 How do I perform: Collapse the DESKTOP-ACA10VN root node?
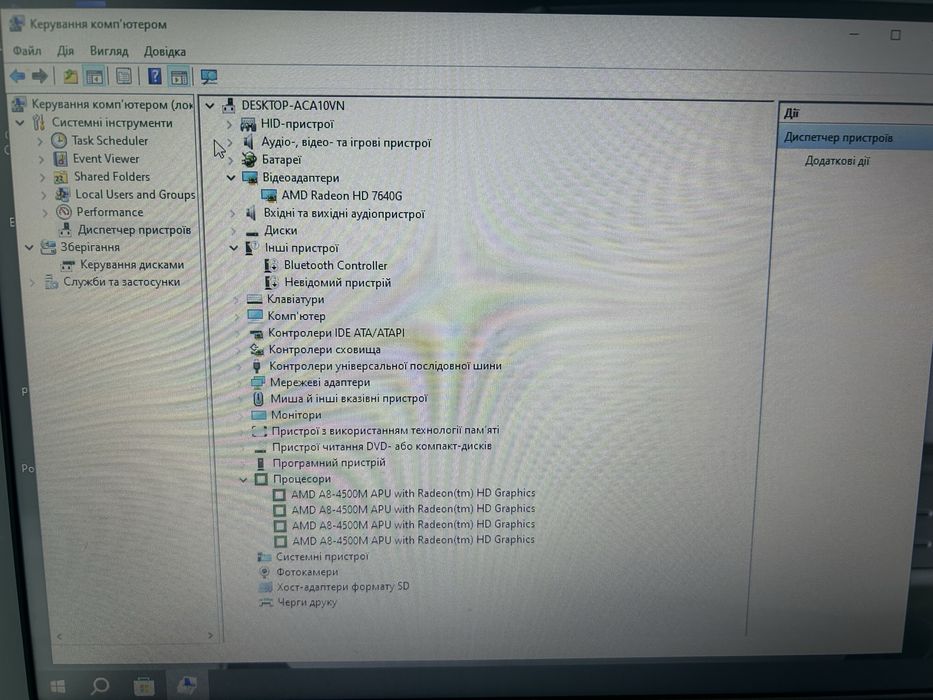coord(209,106)
